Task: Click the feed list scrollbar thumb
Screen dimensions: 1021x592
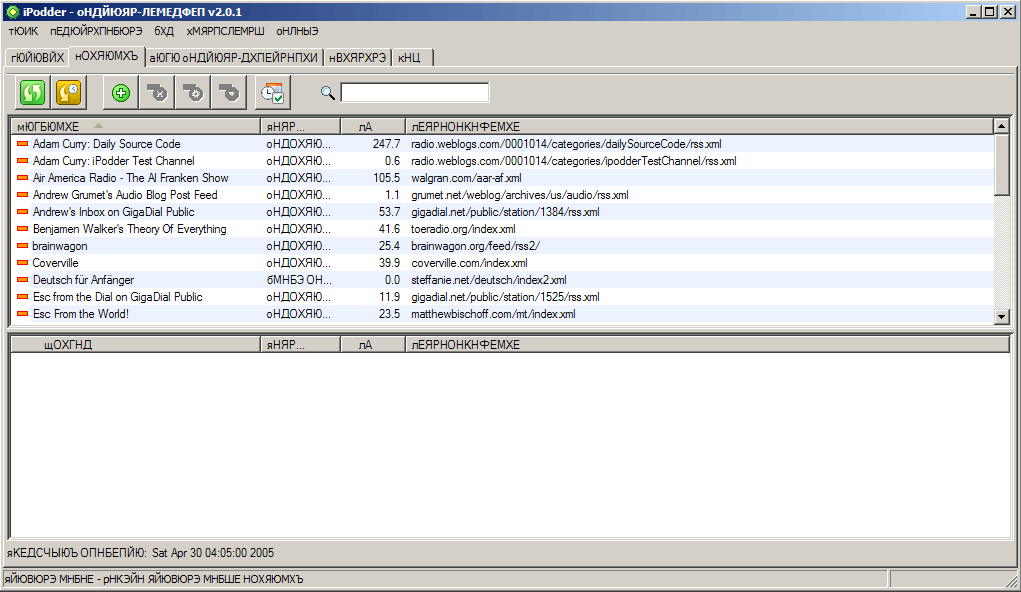Action: (1001, 165)
